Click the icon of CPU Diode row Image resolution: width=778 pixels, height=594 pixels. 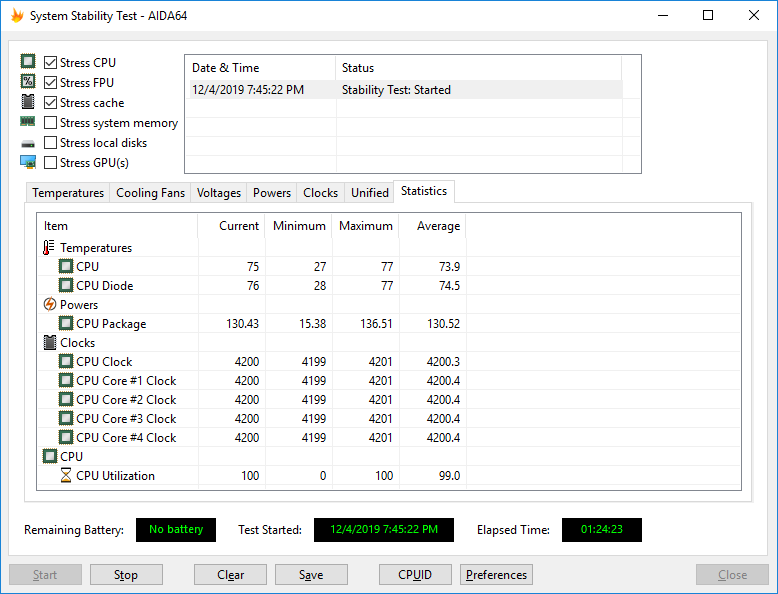[65, 285]
